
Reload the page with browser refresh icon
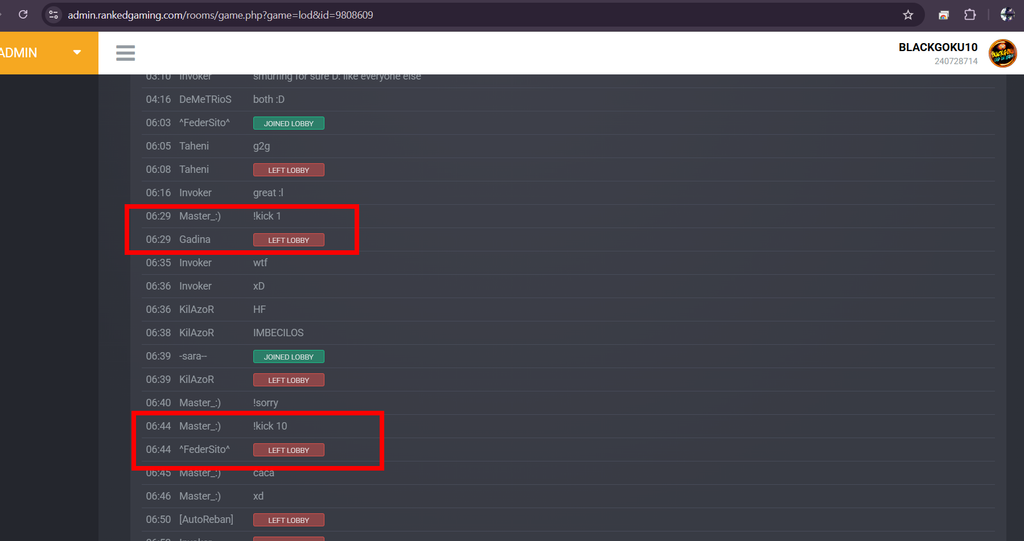tap(23, 14)
